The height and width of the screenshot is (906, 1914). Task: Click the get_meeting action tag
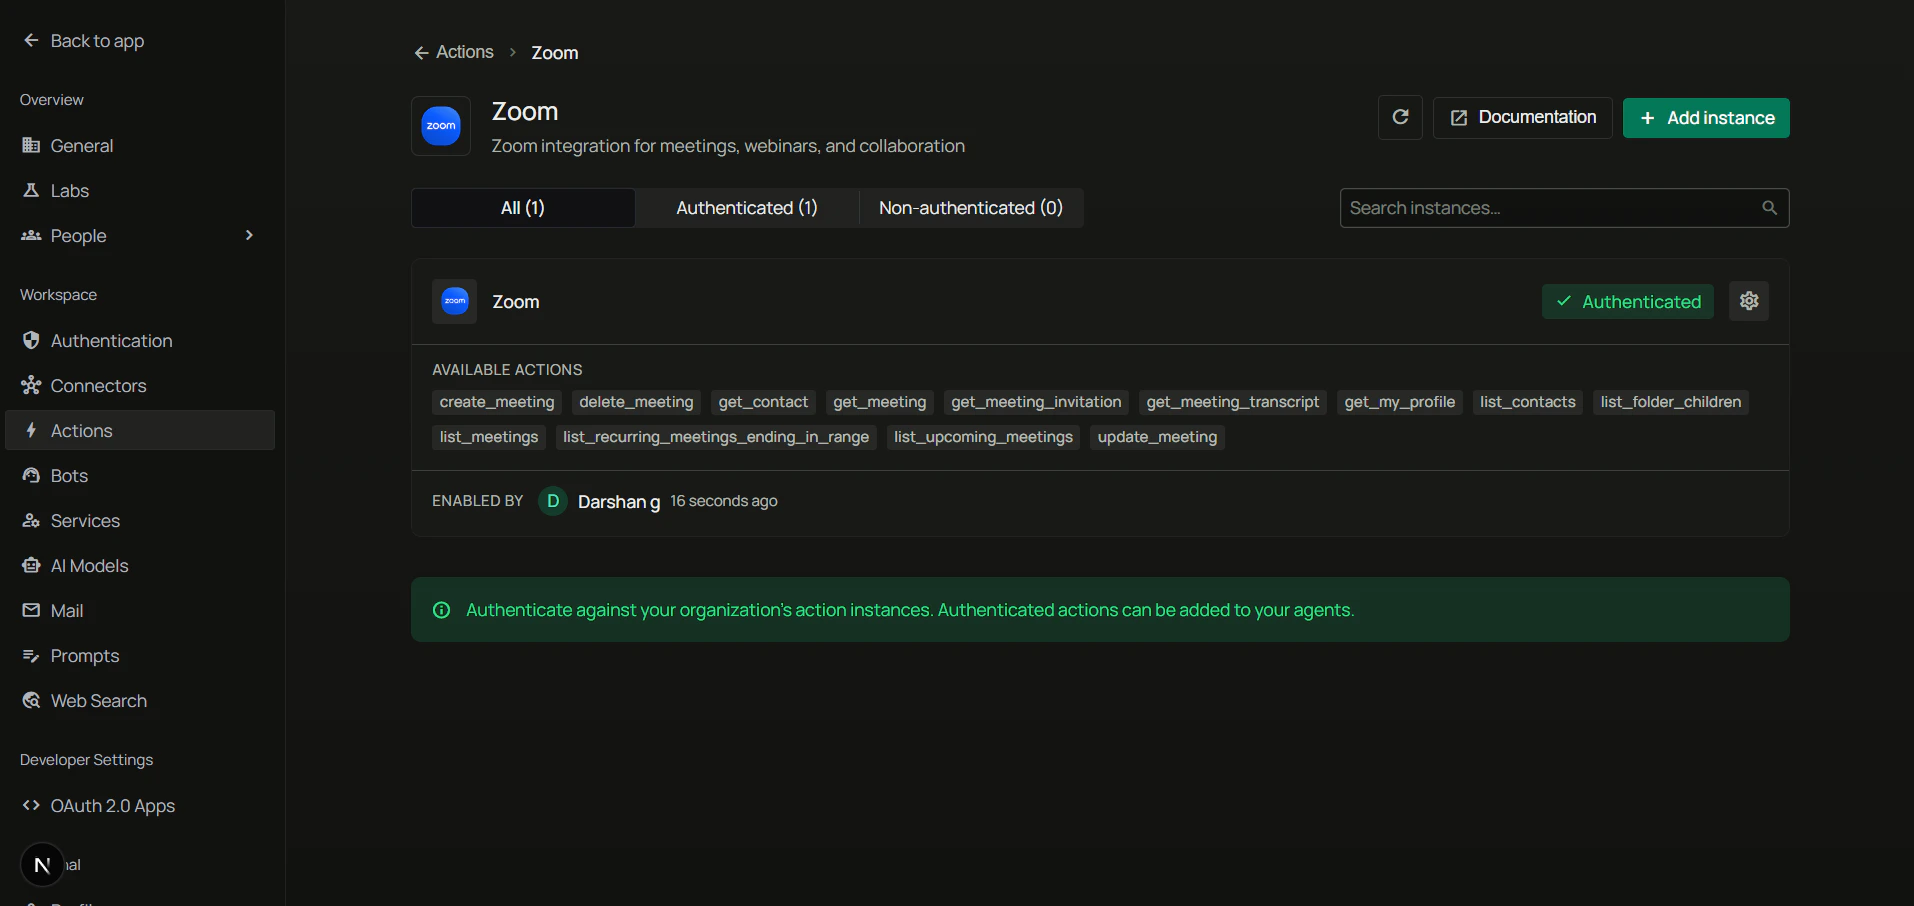[x=880, y=402]
